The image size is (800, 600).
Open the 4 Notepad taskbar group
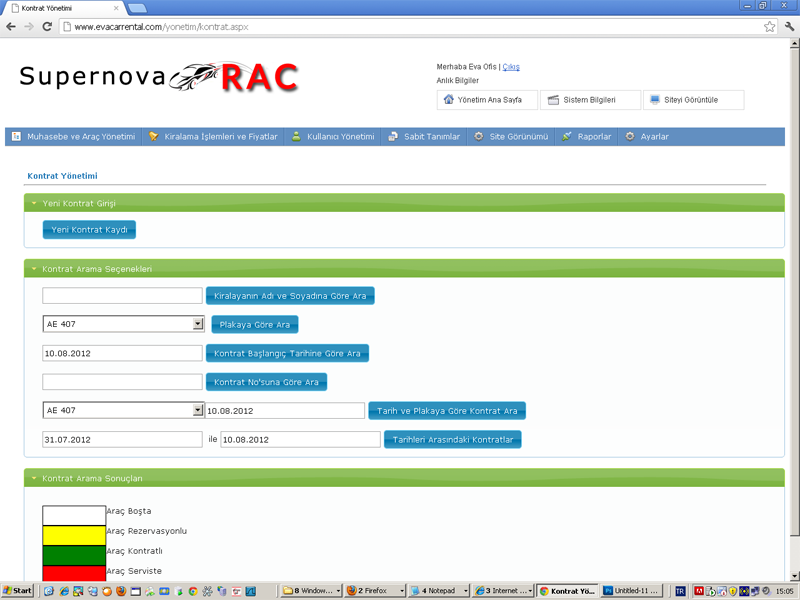point(439,590)
